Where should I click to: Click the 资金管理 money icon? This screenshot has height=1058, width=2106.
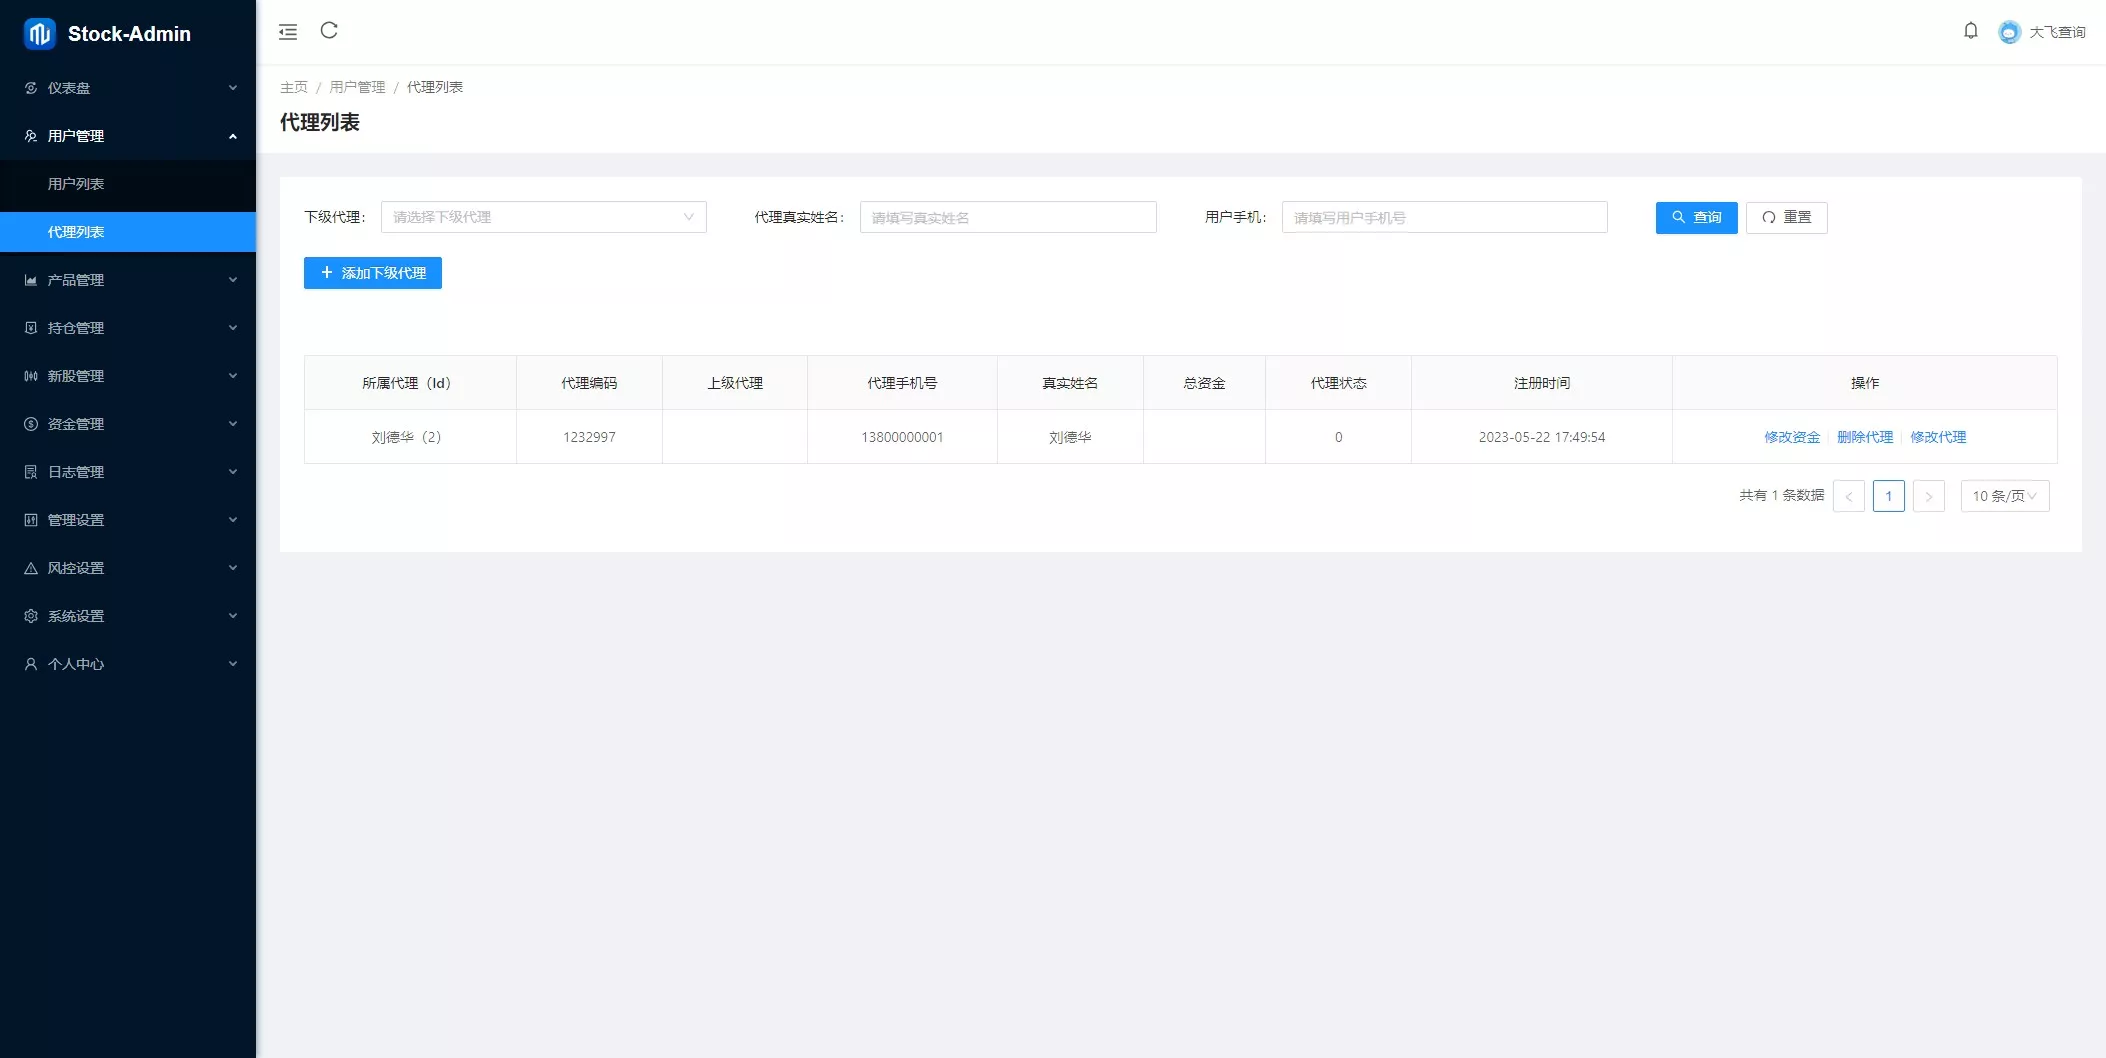[x=30, y=424]
